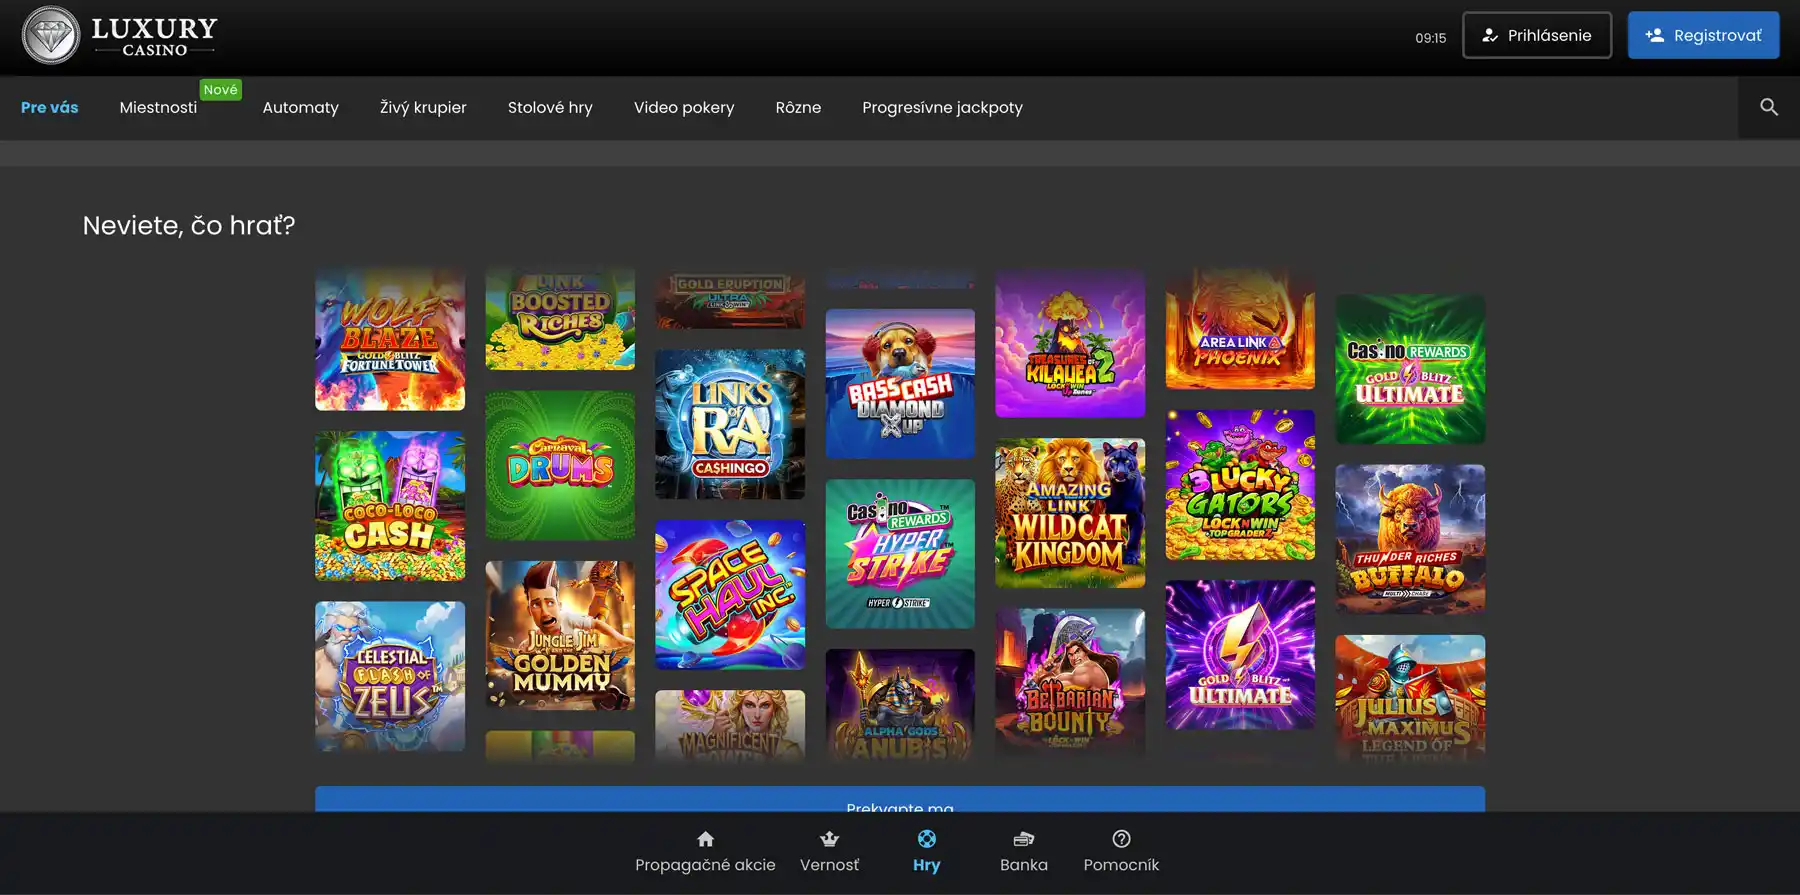
Task: Open green Casino Rewards Gold Blitz Ultimate
Action: pyautogui.click(x=1410, y=369)
